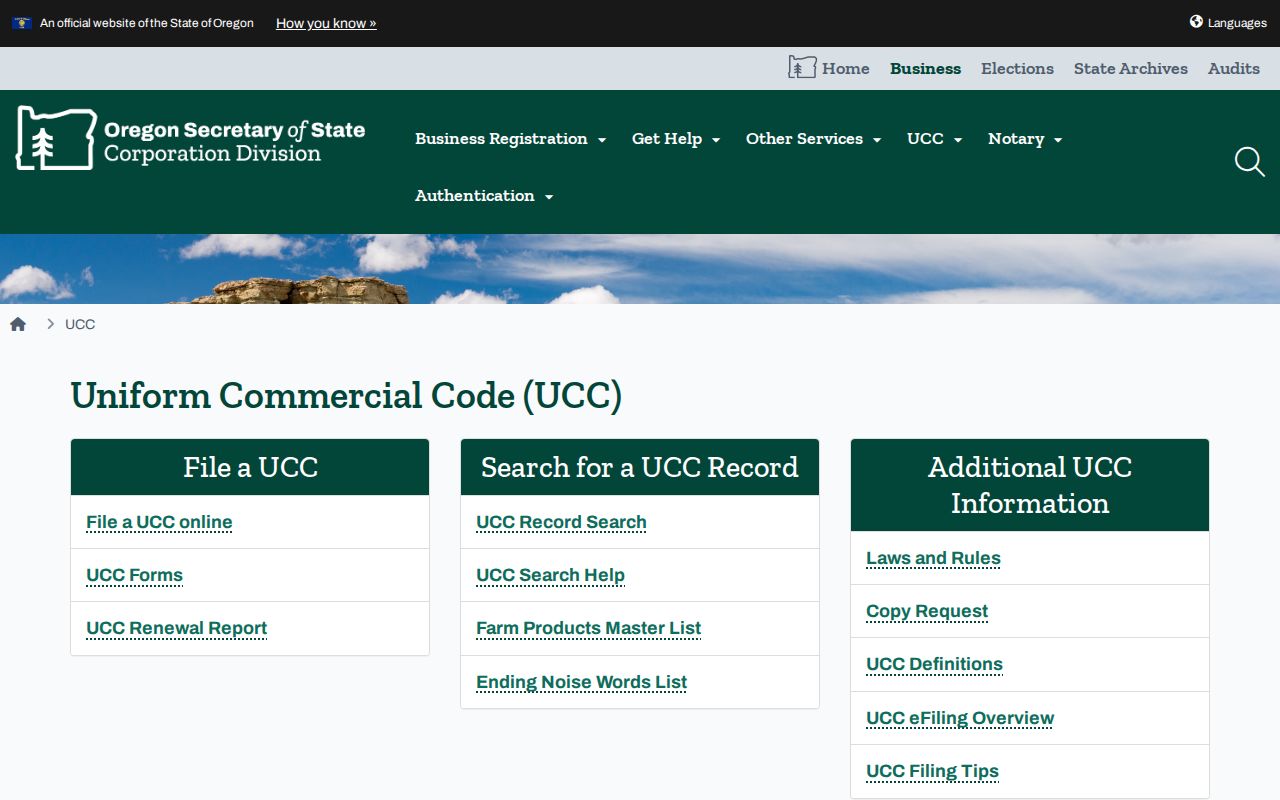The width and height of the screenshot is (1280, 800).
Task: Click the official website of Oregon text
Action: click(147, 23)
